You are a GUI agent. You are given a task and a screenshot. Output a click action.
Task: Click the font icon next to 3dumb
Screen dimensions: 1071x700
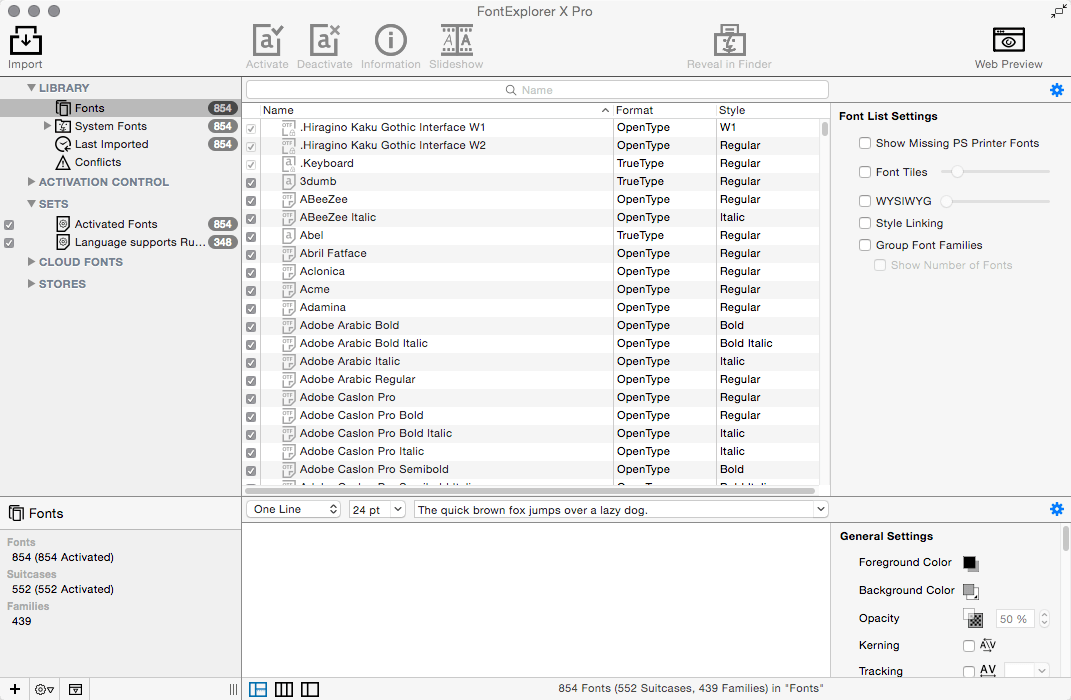pyautogui.click(x=289, y=181)
